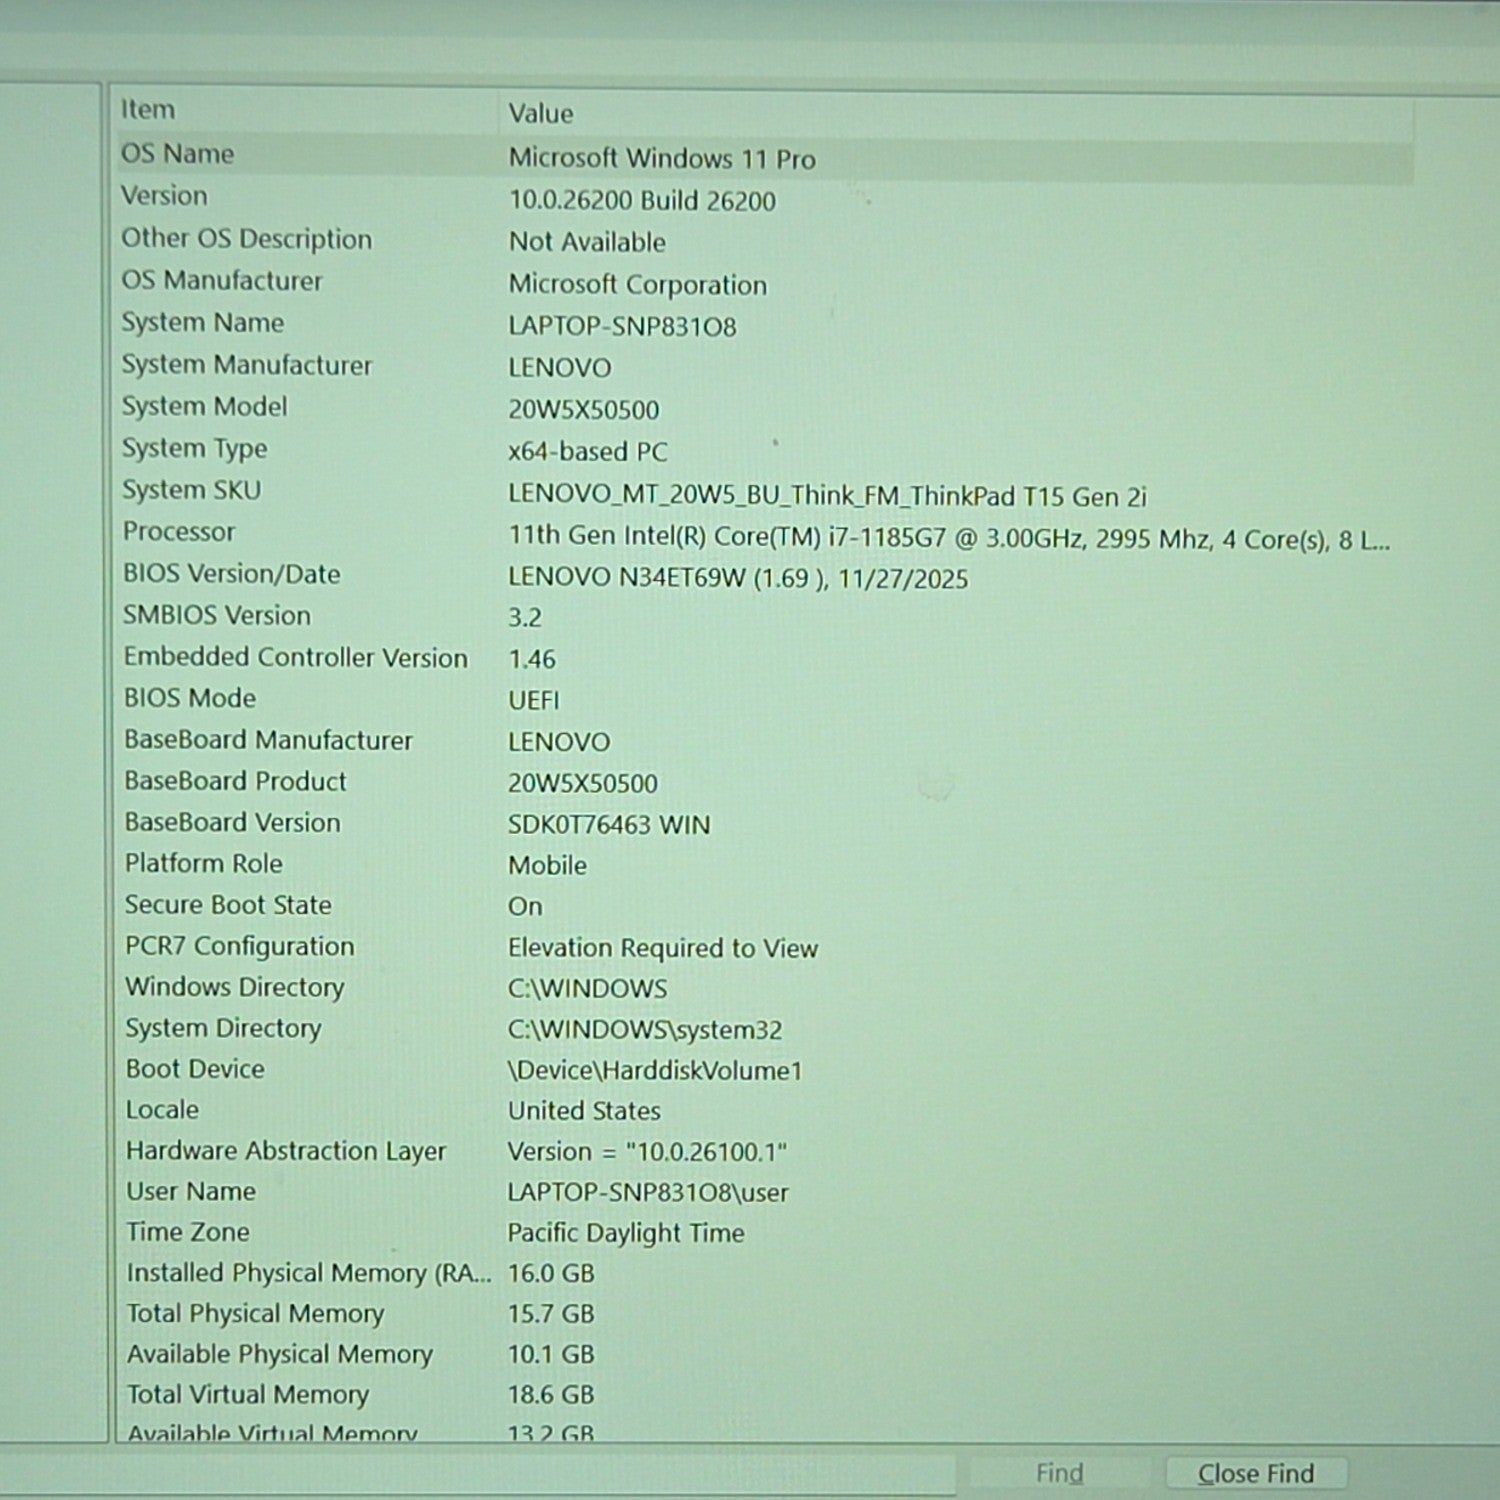Screen dimensions: 1500x1500
Task: Click the UEFI value
Action: click(533, 701)
